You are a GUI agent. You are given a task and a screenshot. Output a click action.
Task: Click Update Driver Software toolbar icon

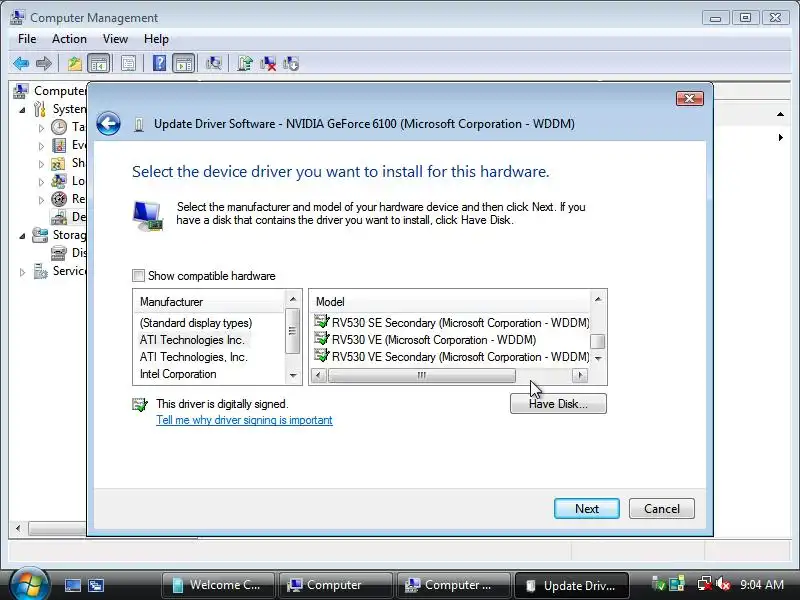click(x=245, y=64)
